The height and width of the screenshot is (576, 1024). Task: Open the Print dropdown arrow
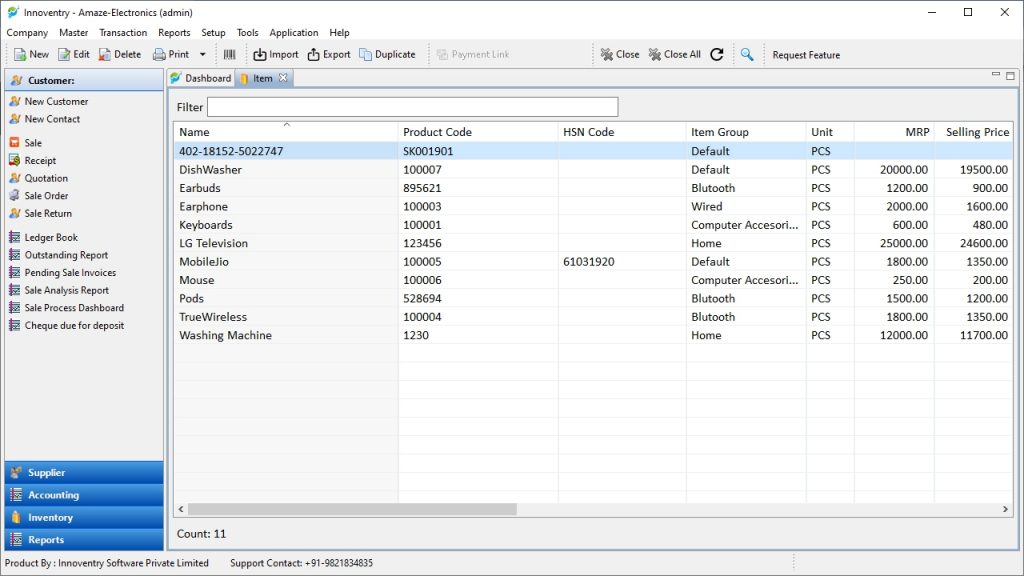[202, 54]
